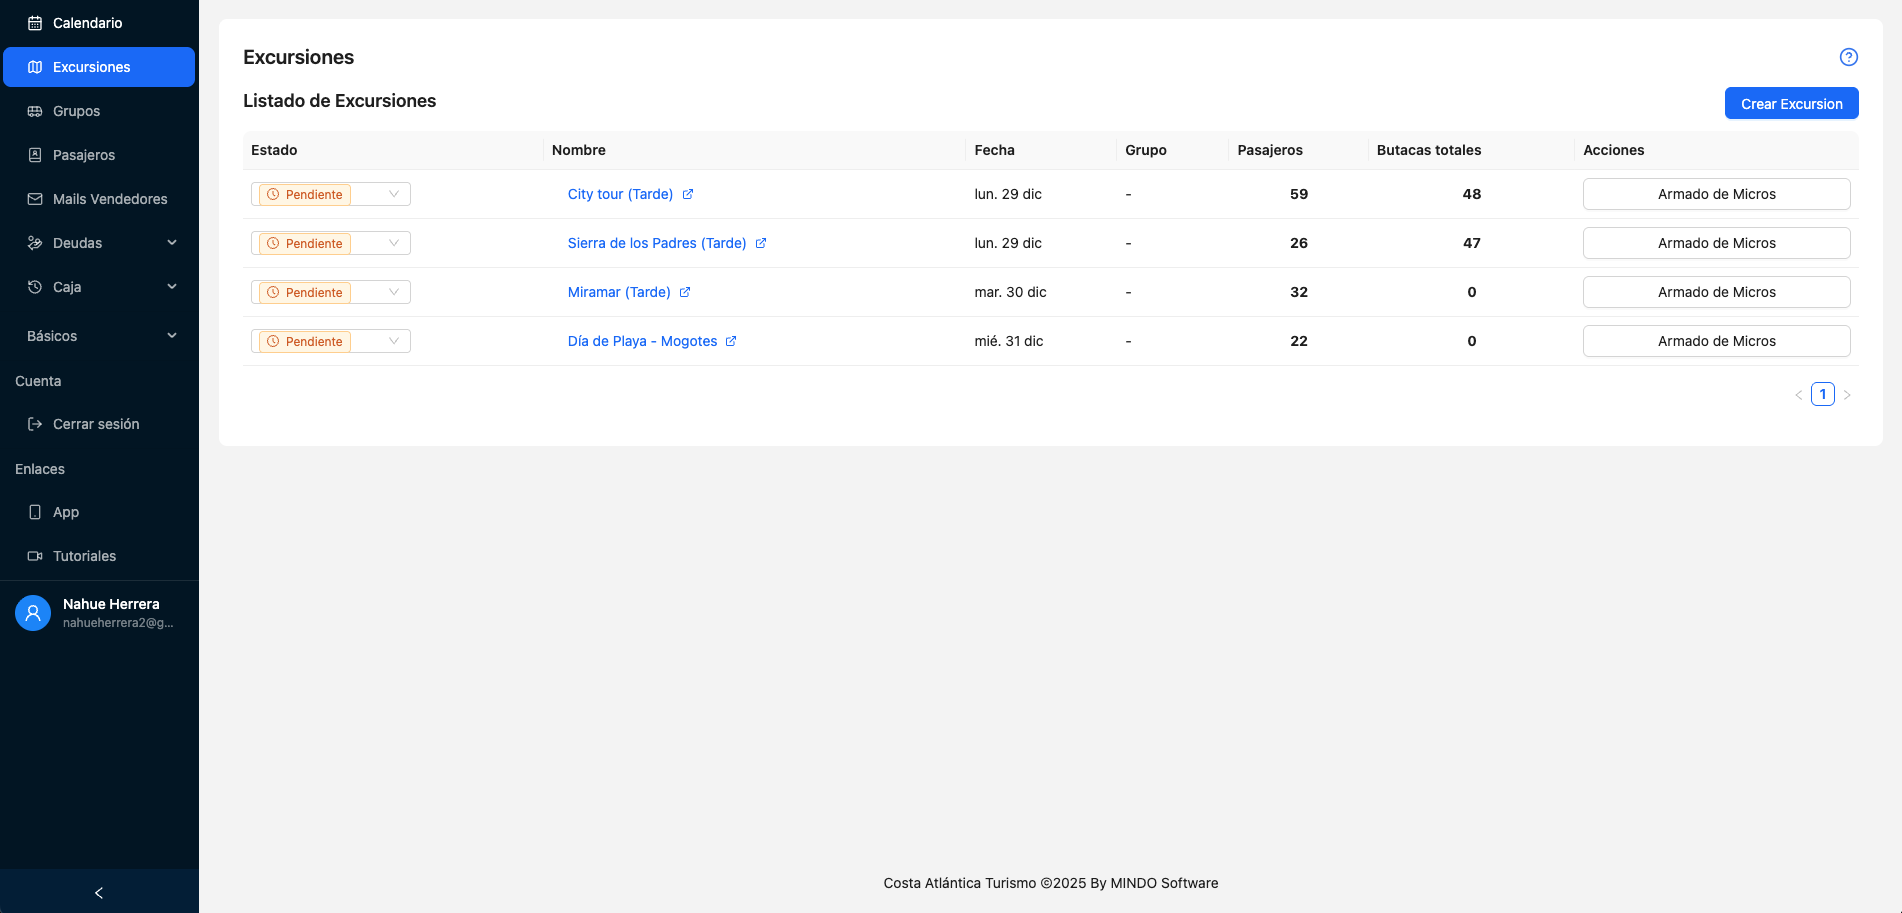Screen dimensions: 1902x913
Task: Select page 1 in the pagination
Action: pos(1822,394)
